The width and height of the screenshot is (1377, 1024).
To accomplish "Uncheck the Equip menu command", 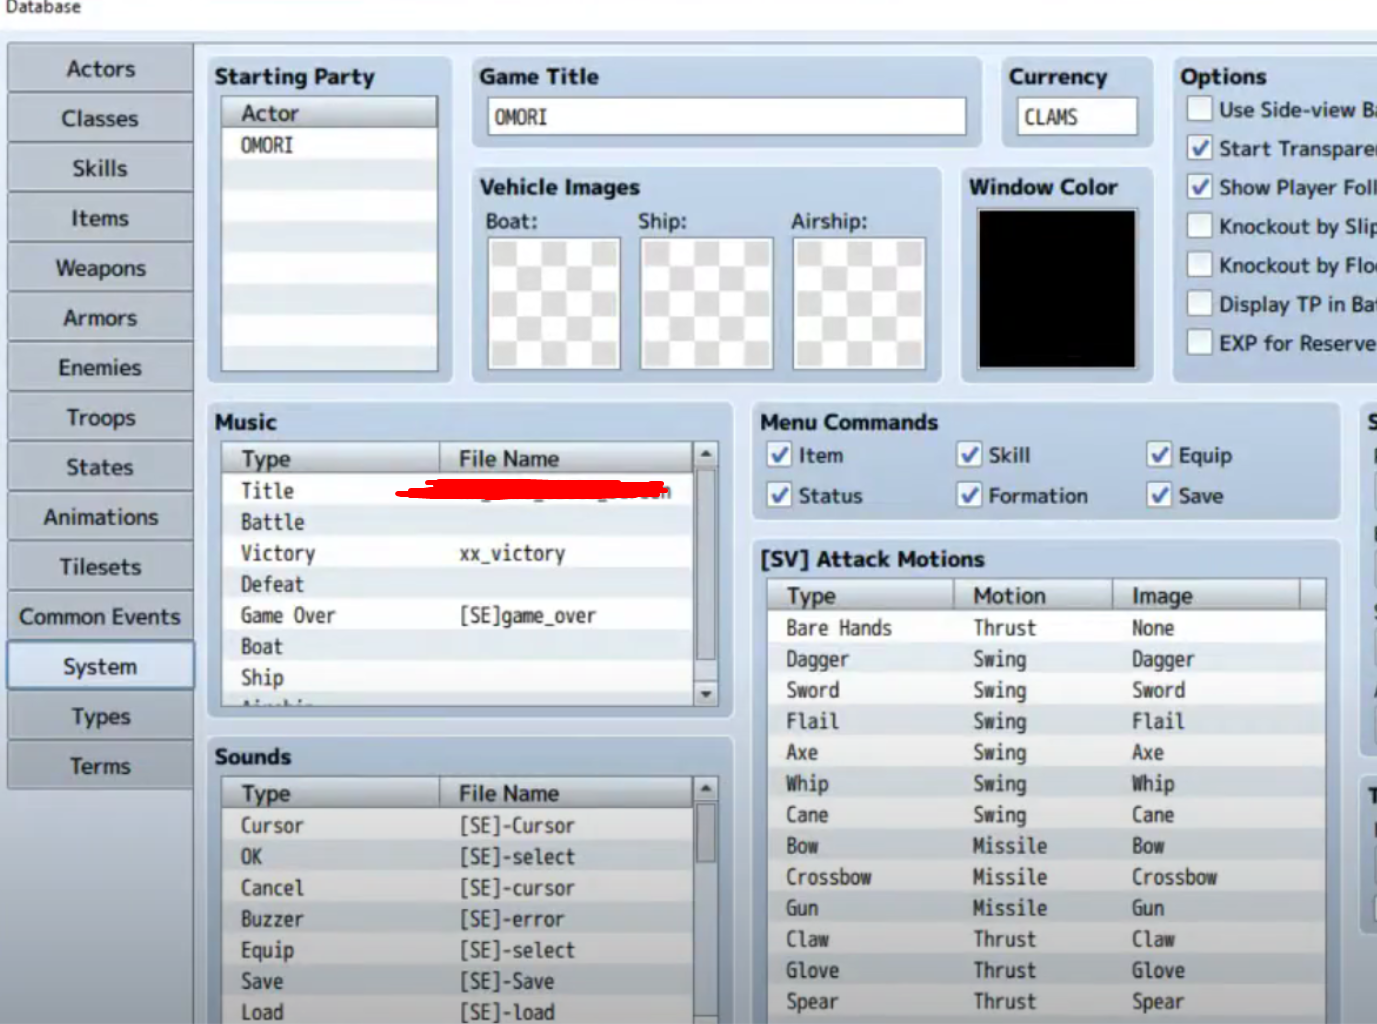I will [1159, 455].
